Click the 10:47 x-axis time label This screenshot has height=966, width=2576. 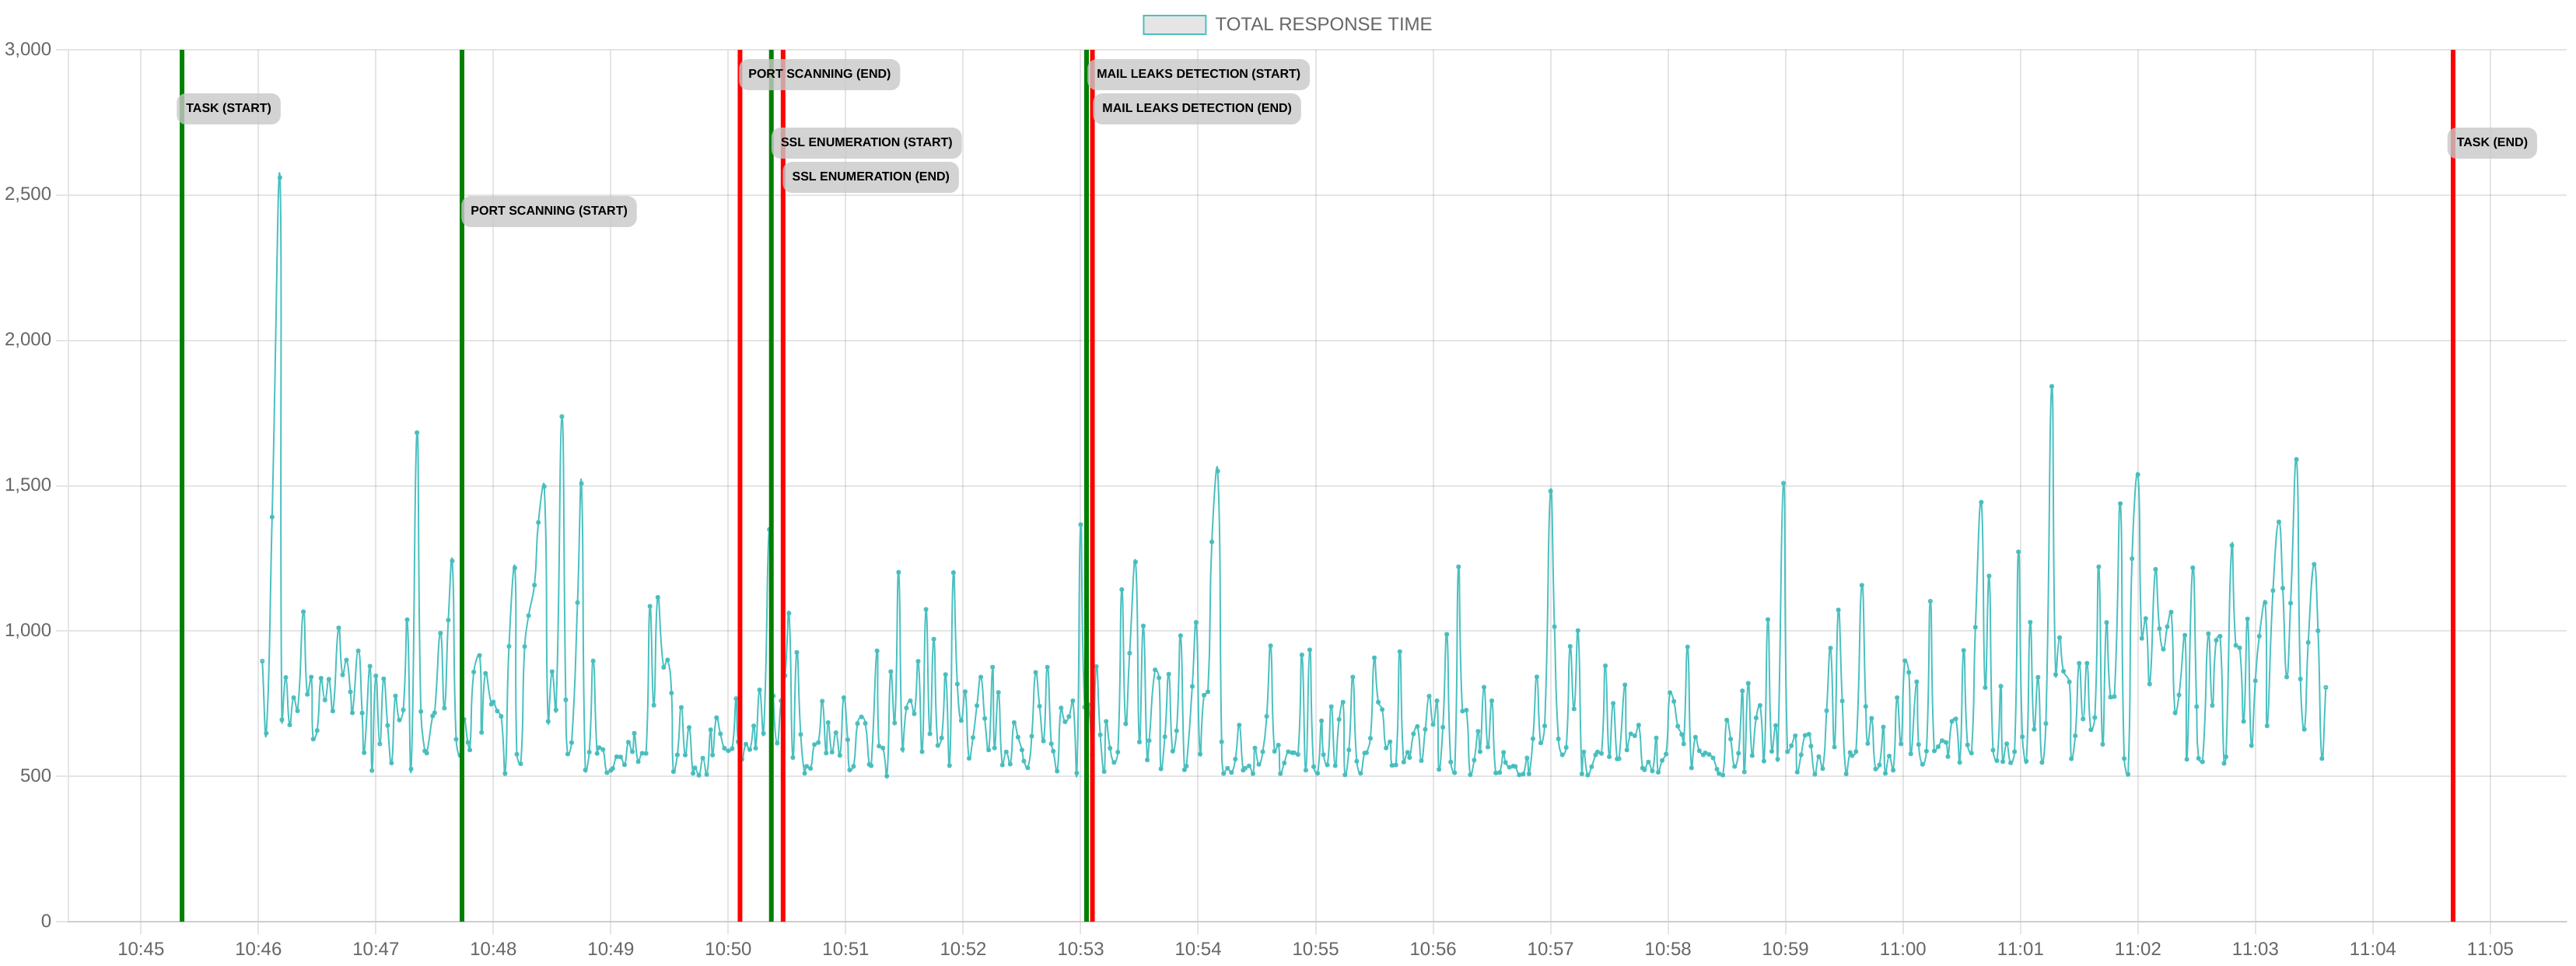pyautogui.click(x=376, y=949)
